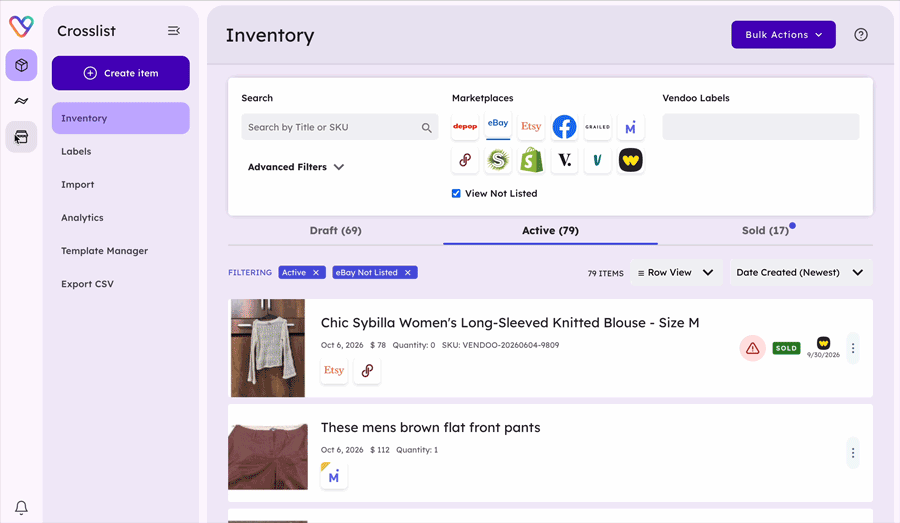Open the brown pants thumbnail
900x523 pixels.
(x=267, y=456)
